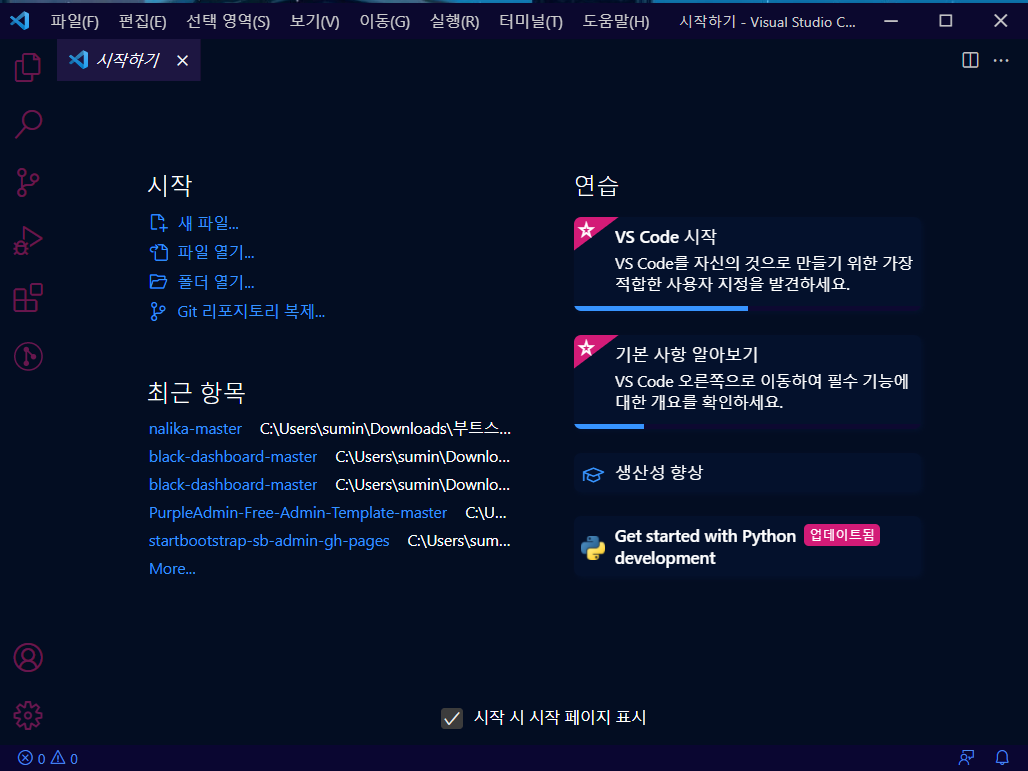Click the More... recent items link

coord(172,569)
